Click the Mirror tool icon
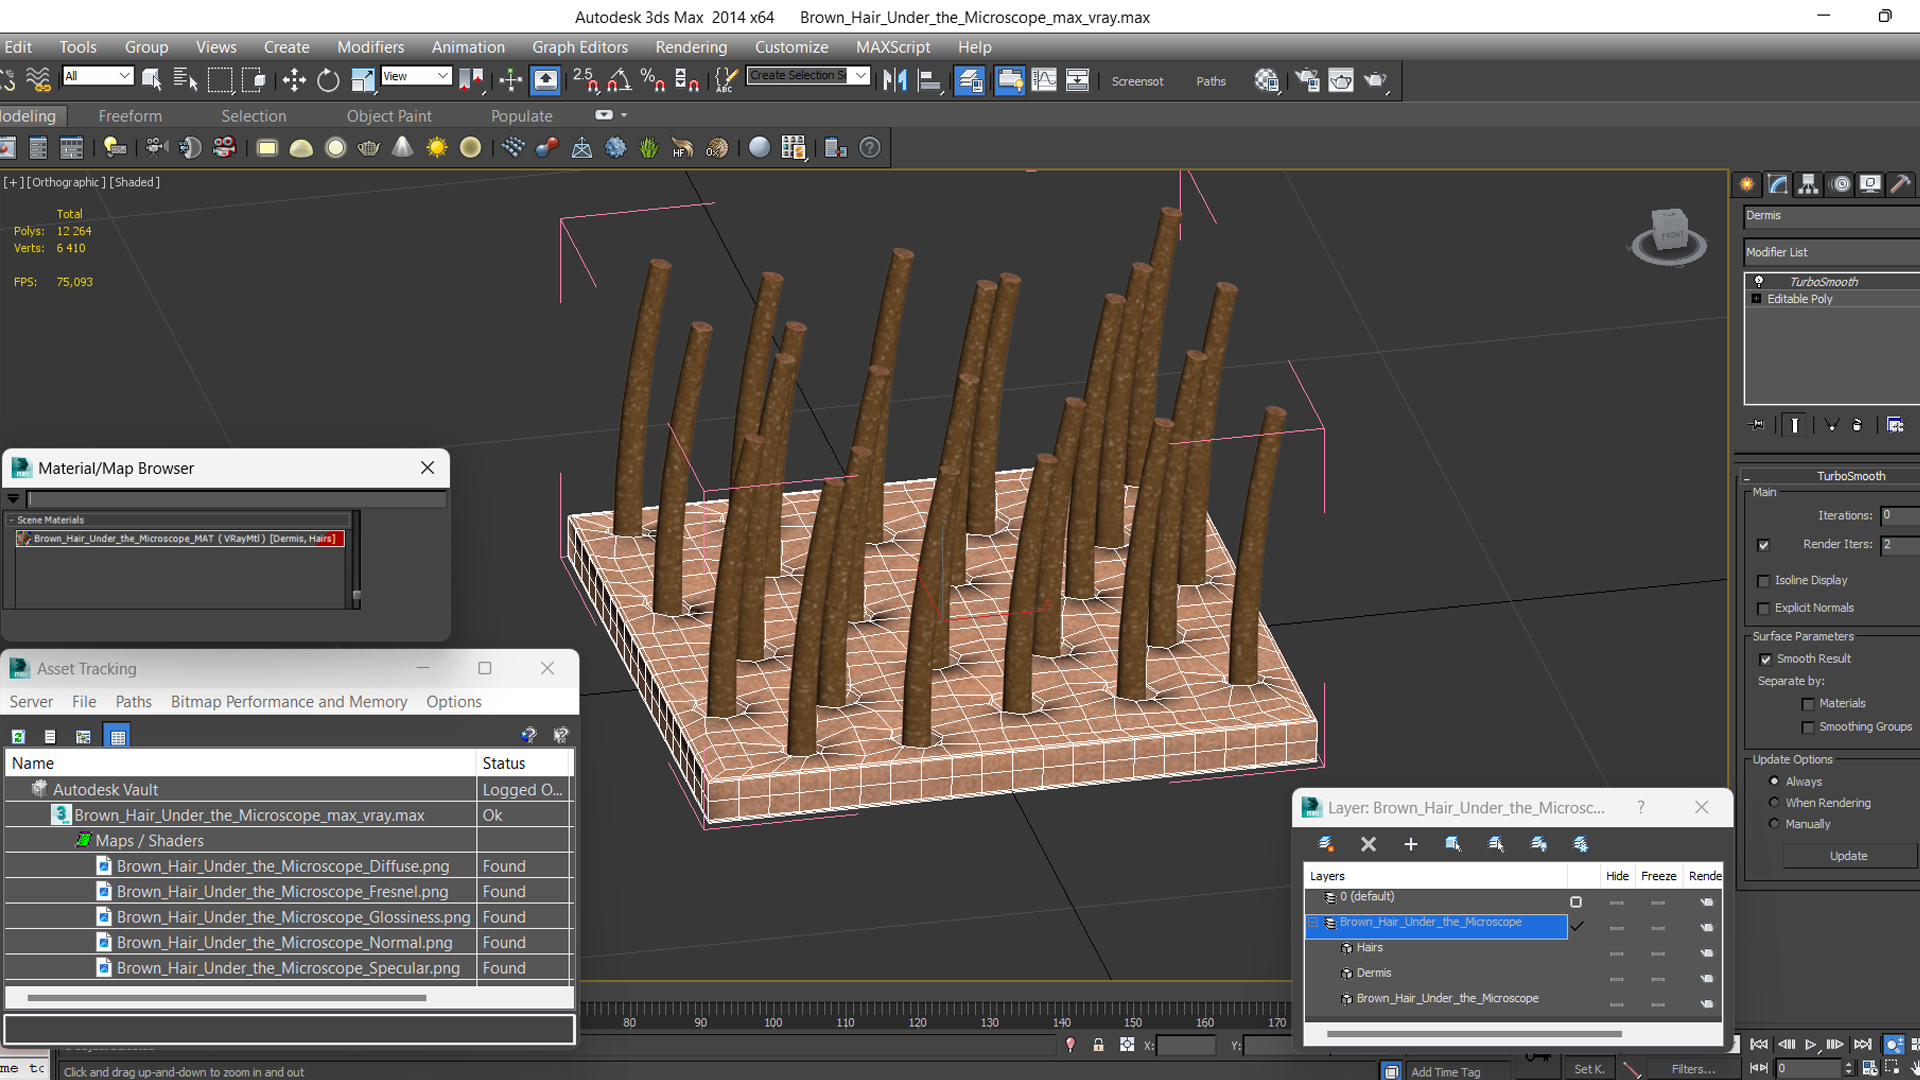The height and width of the screenshot is (1080, 1920). coord(895,80)
